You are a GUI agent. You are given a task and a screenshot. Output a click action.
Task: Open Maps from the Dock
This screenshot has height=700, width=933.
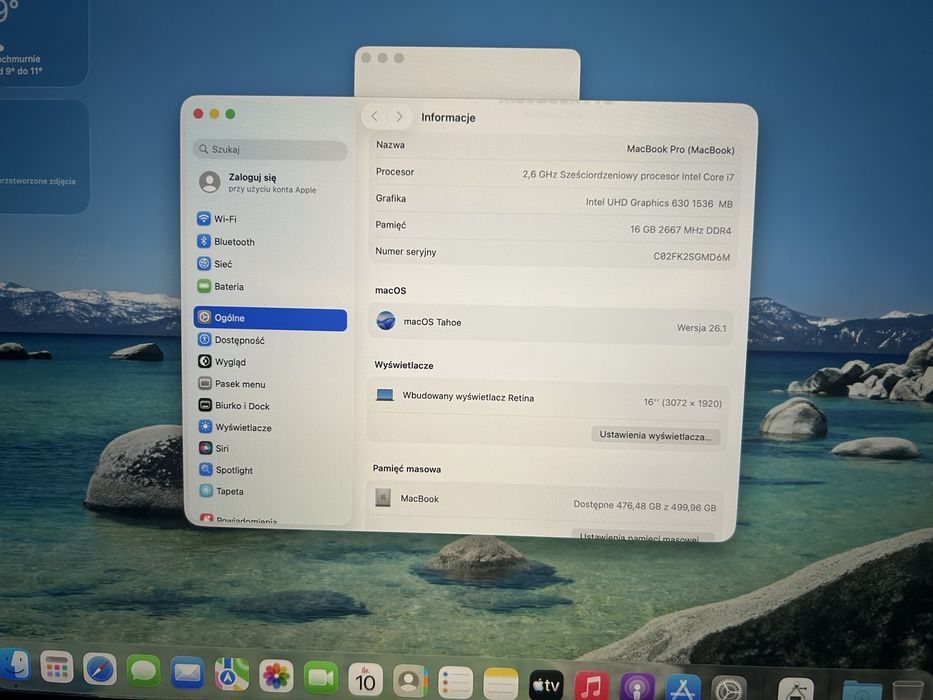pos(231,675)
